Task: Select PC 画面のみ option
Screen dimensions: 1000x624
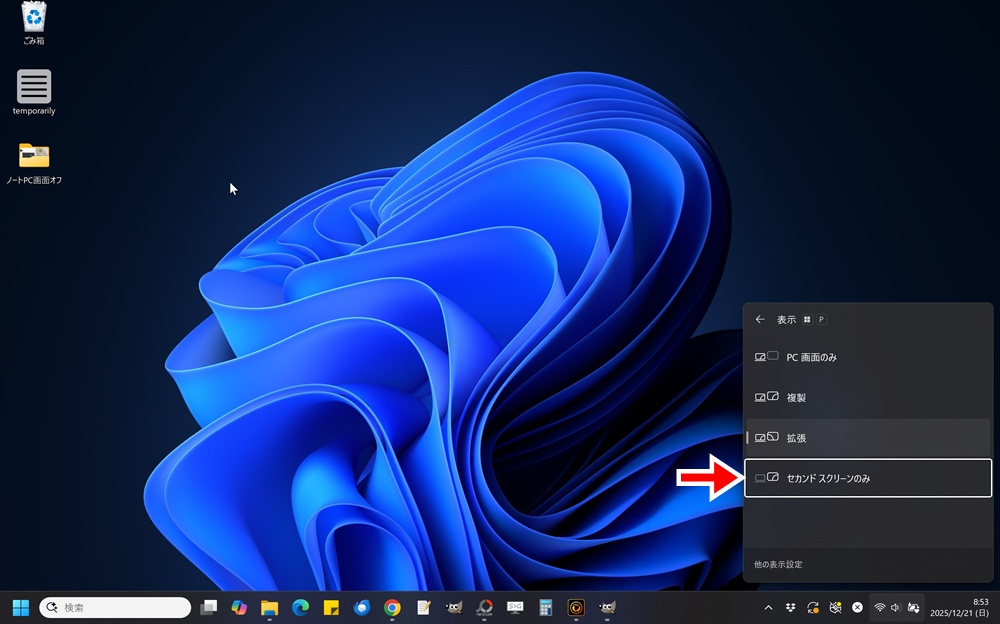Action: point(868,357)
